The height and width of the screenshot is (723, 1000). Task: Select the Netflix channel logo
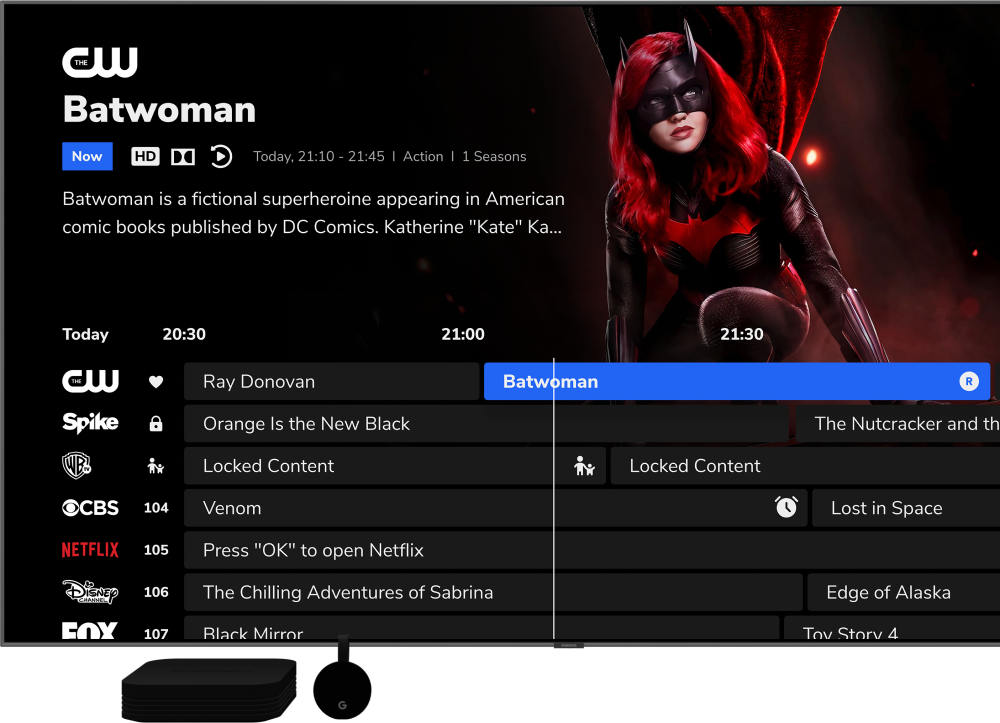[x=90, y=550]
